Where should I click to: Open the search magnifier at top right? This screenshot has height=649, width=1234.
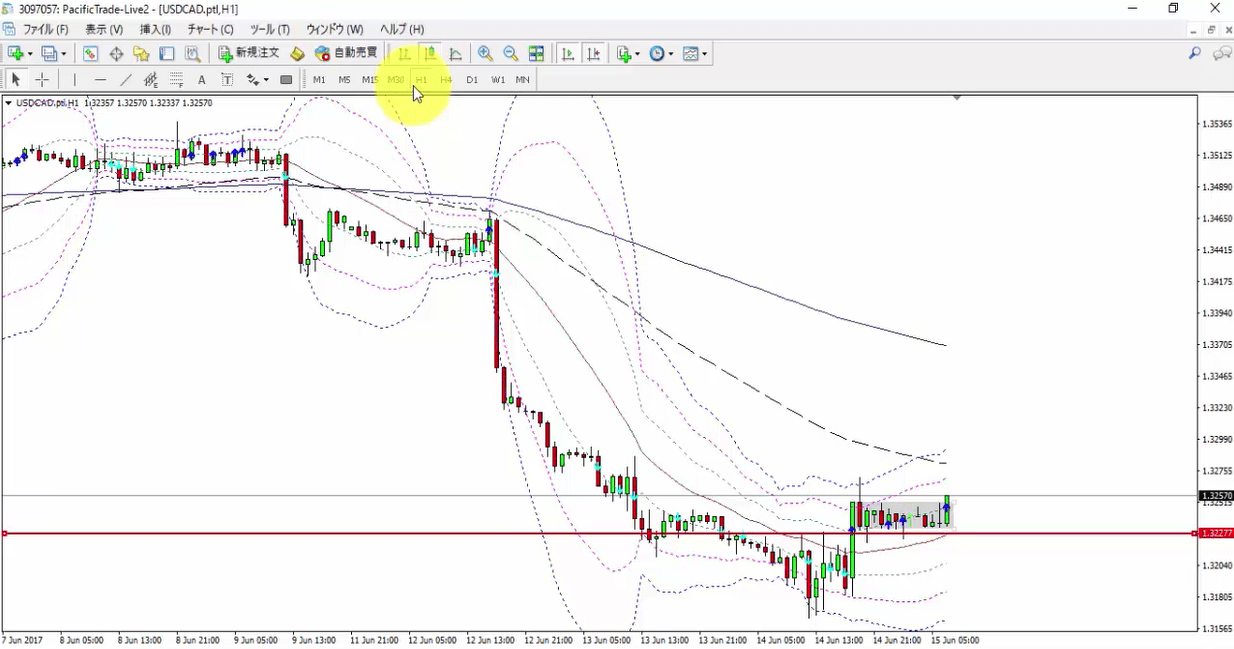pos(1195,53)
